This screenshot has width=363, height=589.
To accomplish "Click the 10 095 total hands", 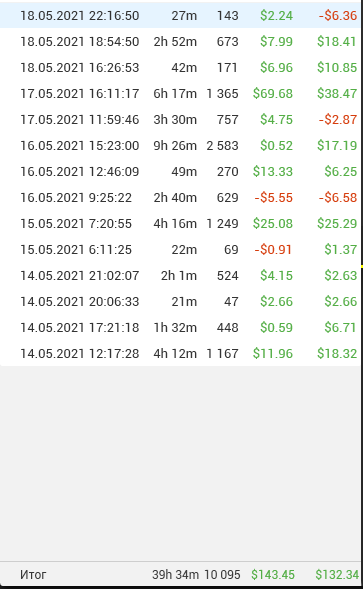I will click(222, 574).
